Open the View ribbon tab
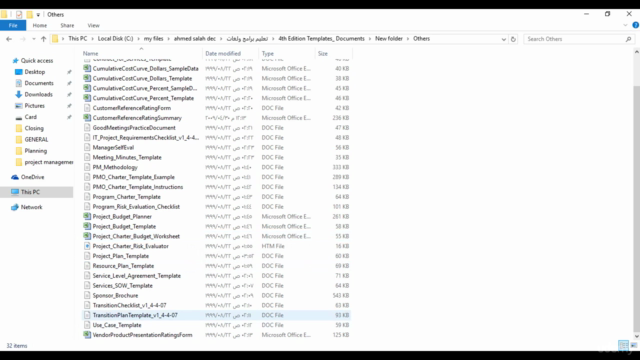The width and height of the screenshot is (640, 360). coord(93,25)
